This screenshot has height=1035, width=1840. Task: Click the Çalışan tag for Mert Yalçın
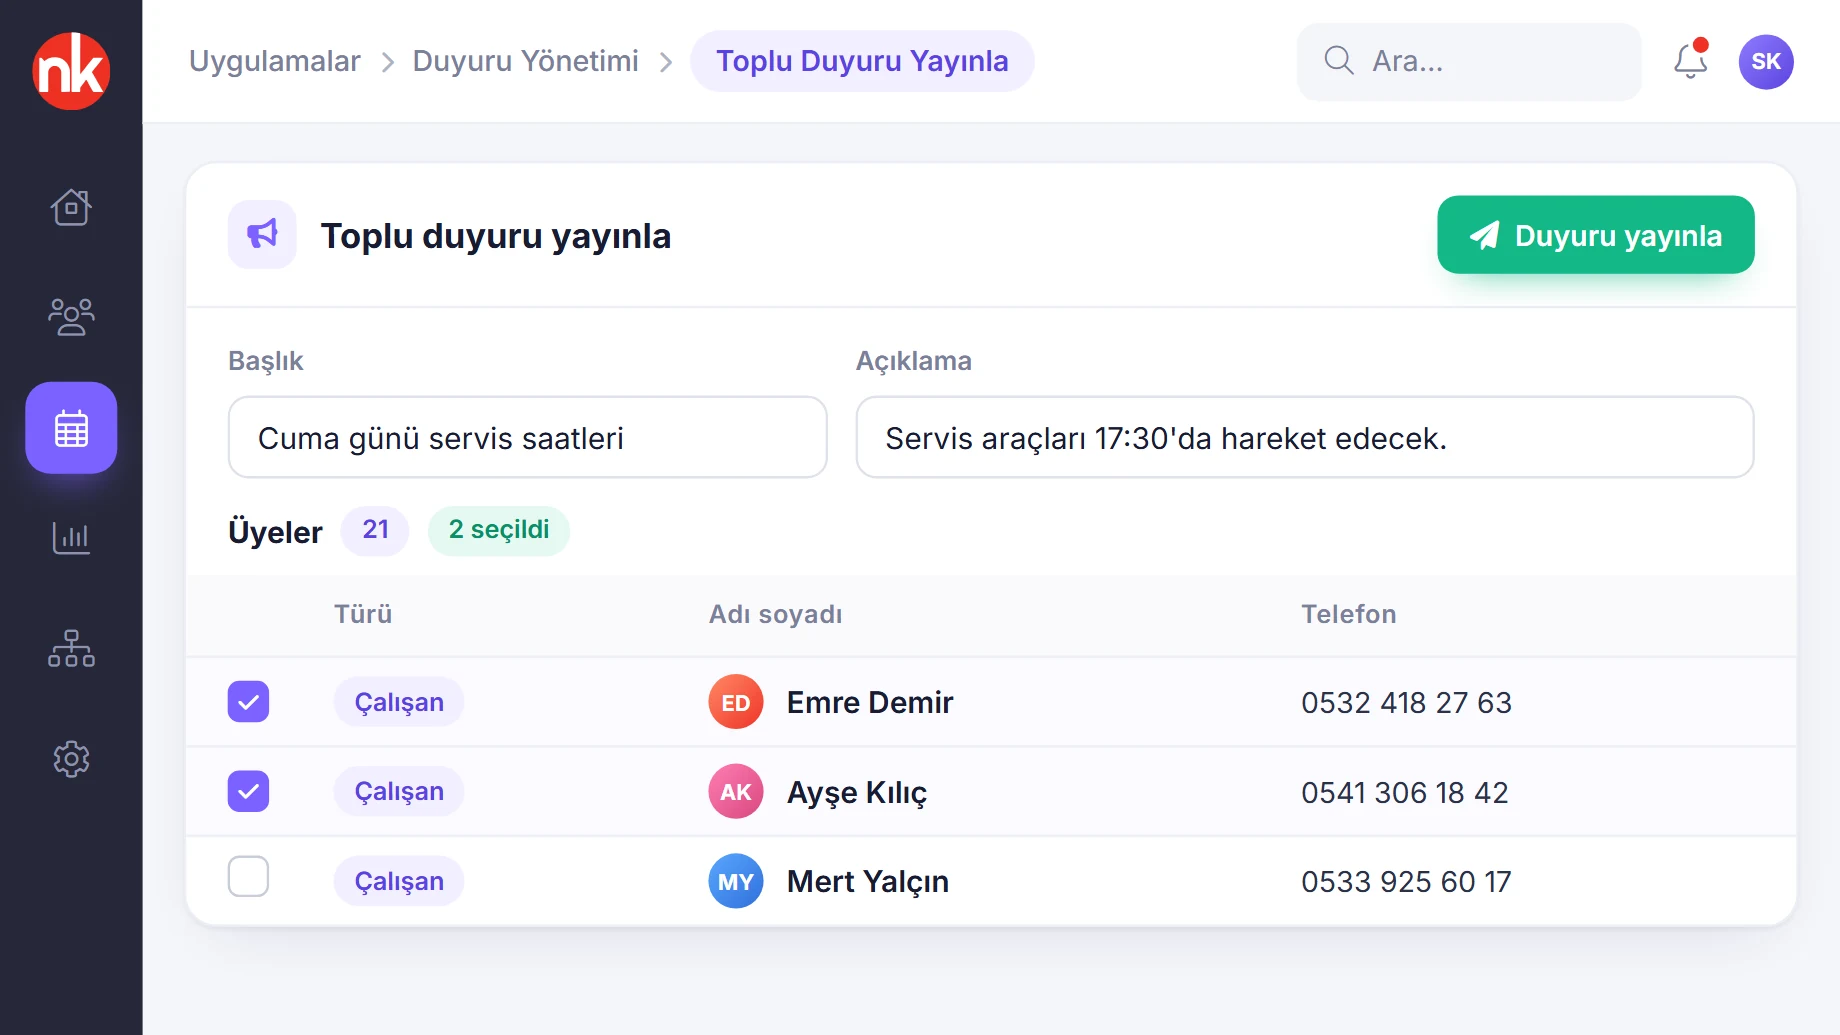pyautogui.click(x=399, y=881)
